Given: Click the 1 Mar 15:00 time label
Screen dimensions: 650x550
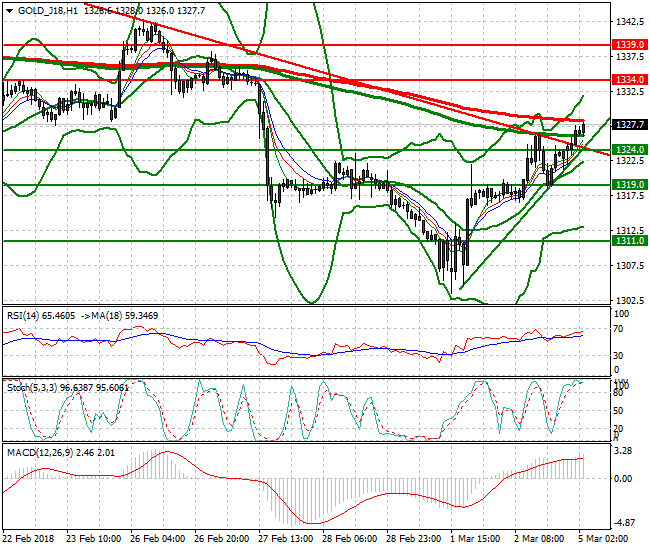Looking at the screenshot, I should click(475, 539).
